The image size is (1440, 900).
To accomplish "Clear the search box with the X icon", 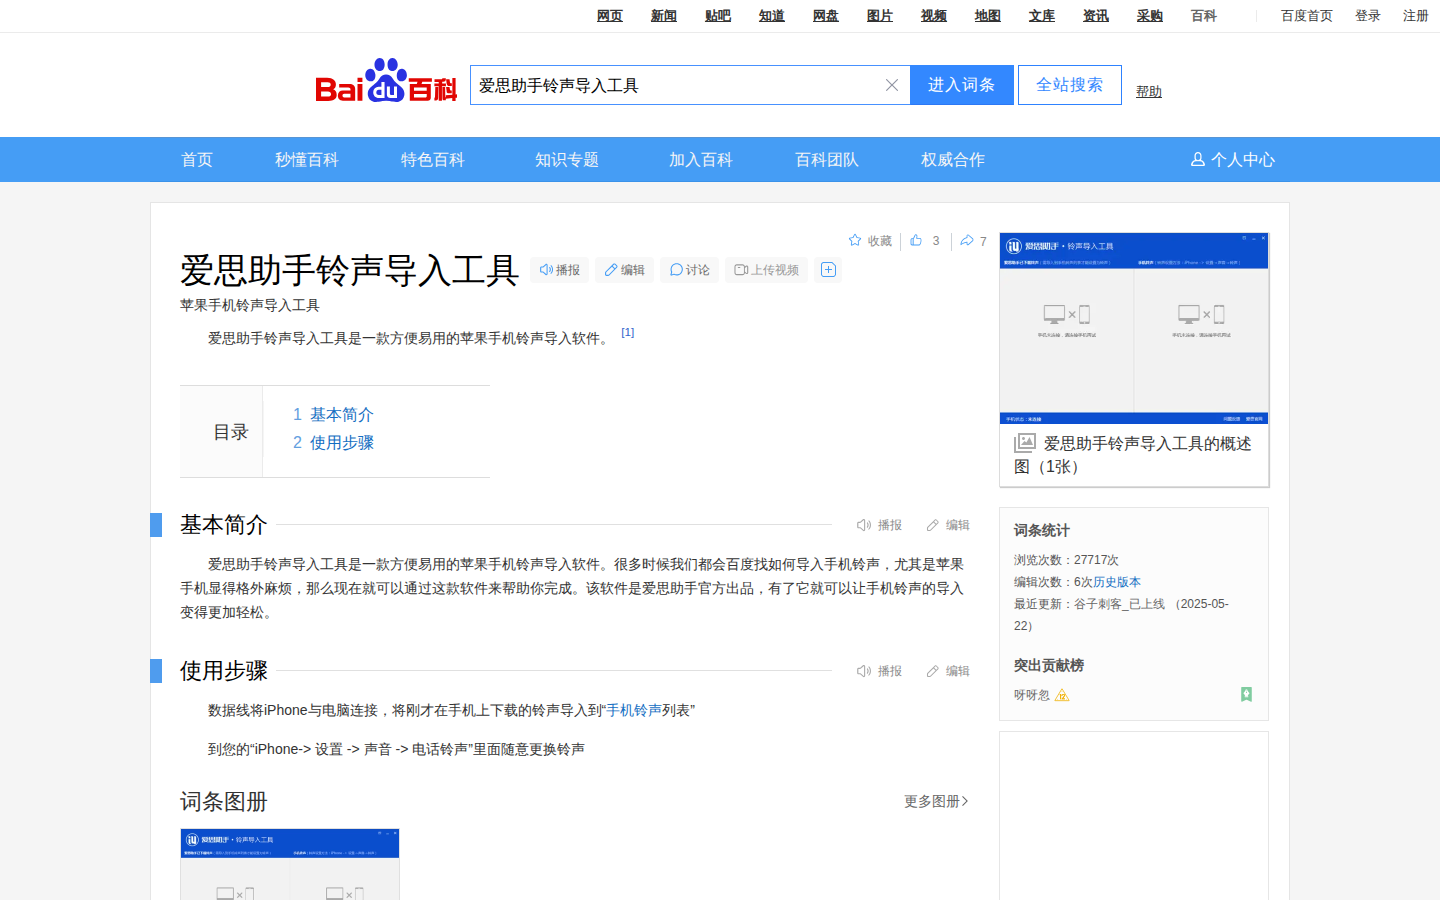I will [892, 85].
